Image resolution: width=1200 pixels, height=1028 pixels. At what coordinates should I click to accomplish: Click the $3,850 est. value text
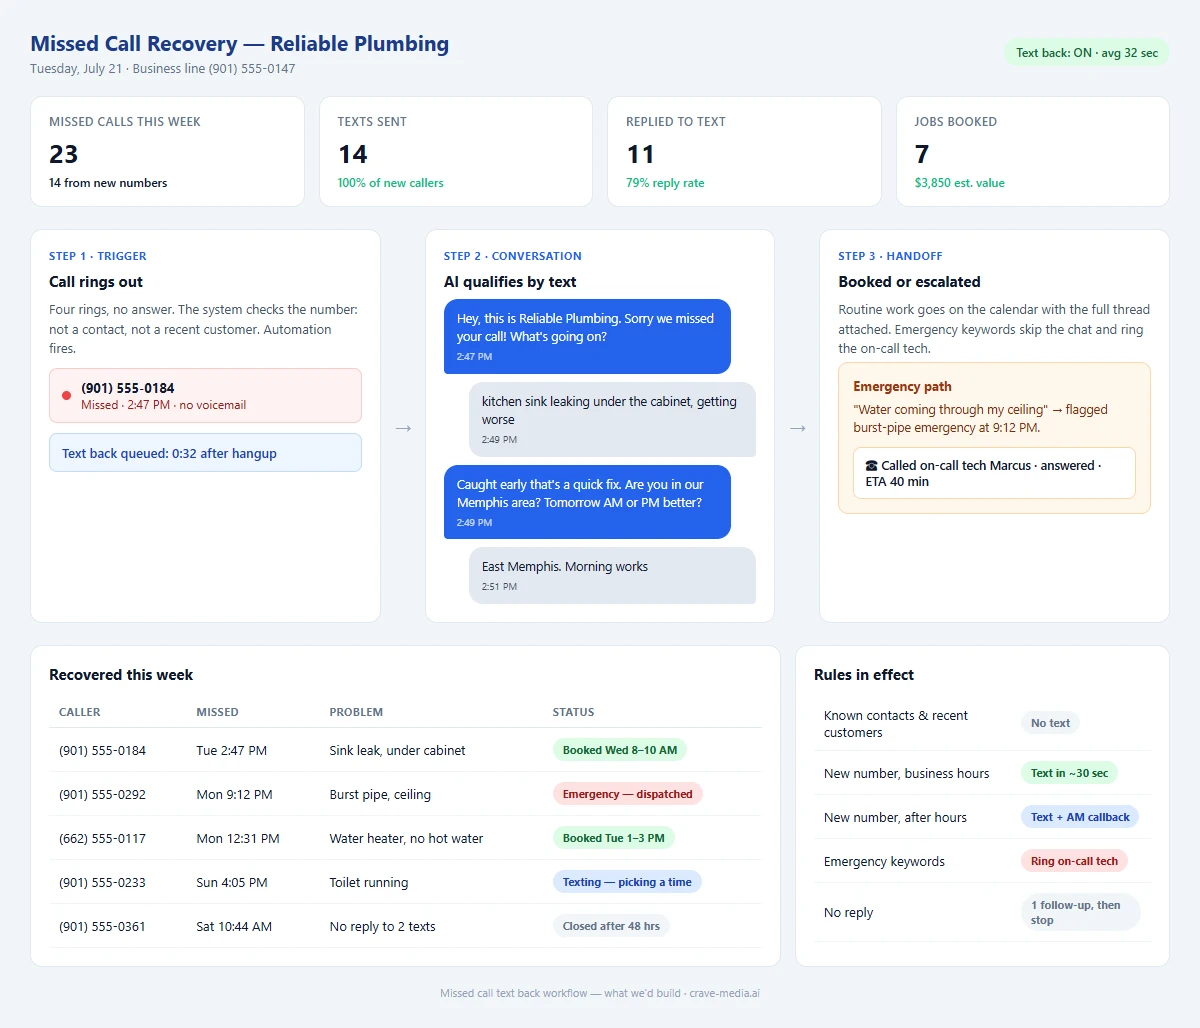click(959, 183)
